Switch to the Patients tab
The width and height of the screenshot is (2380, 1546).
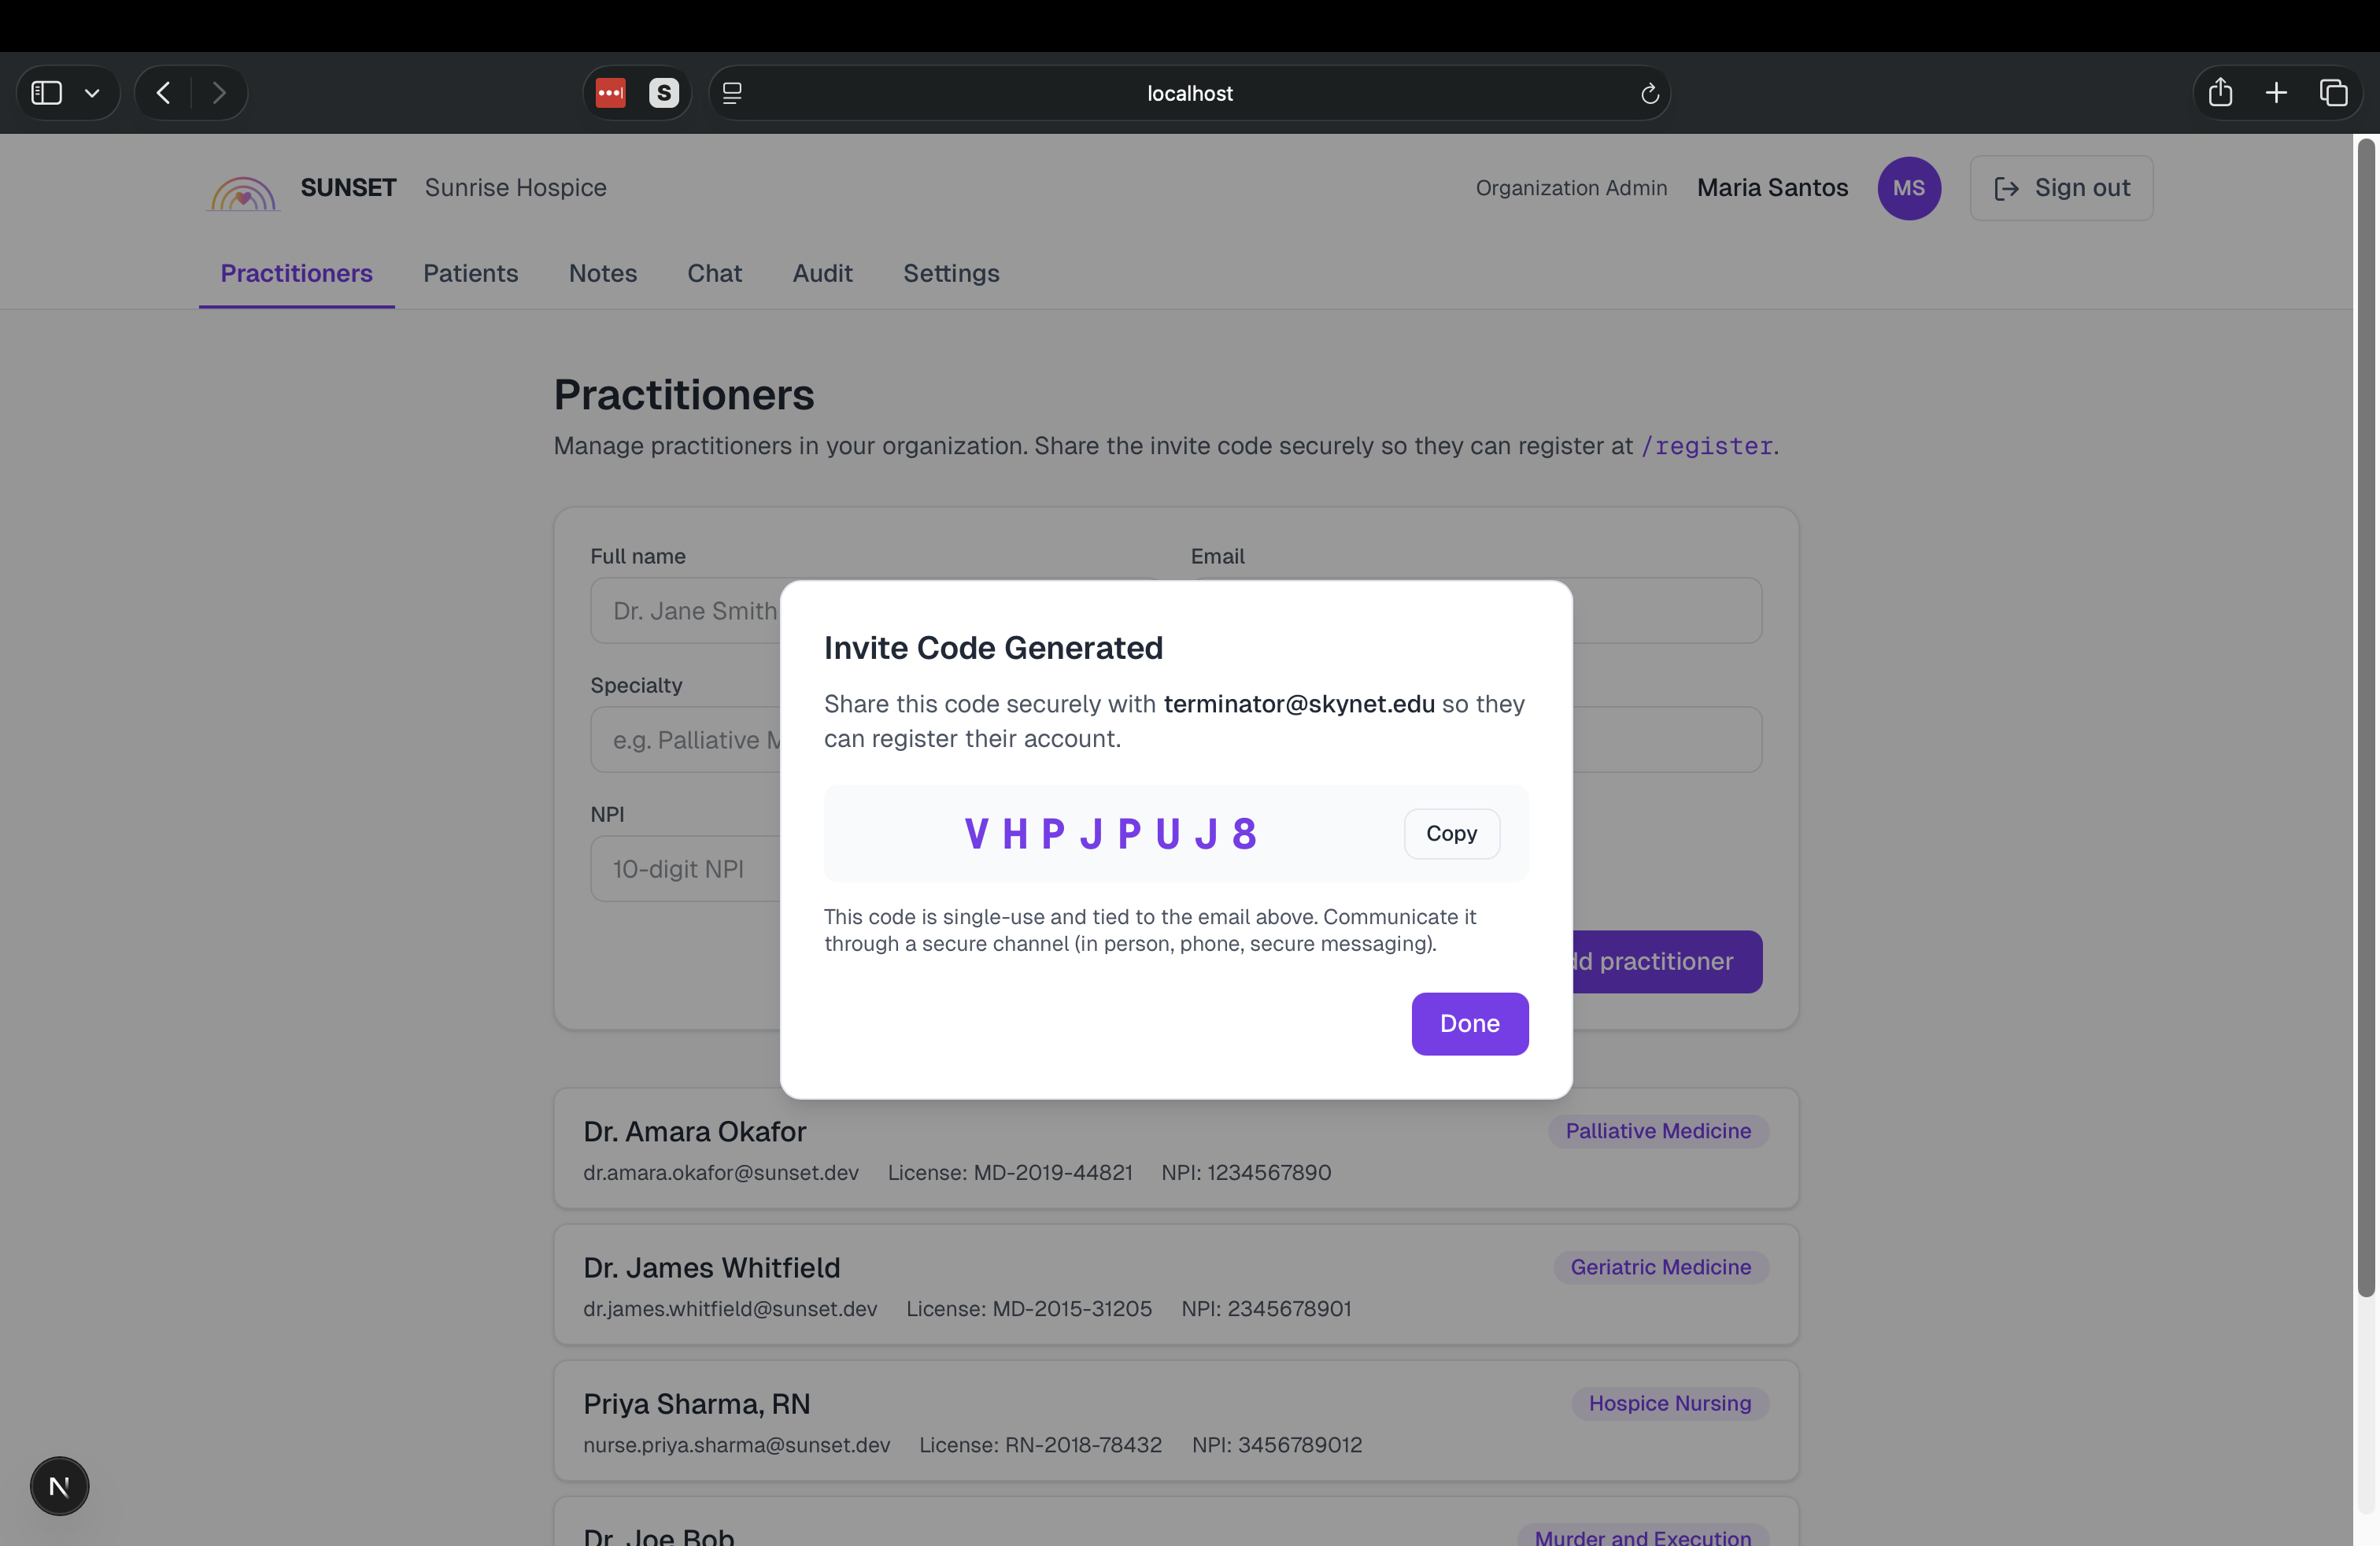(470, 273)
